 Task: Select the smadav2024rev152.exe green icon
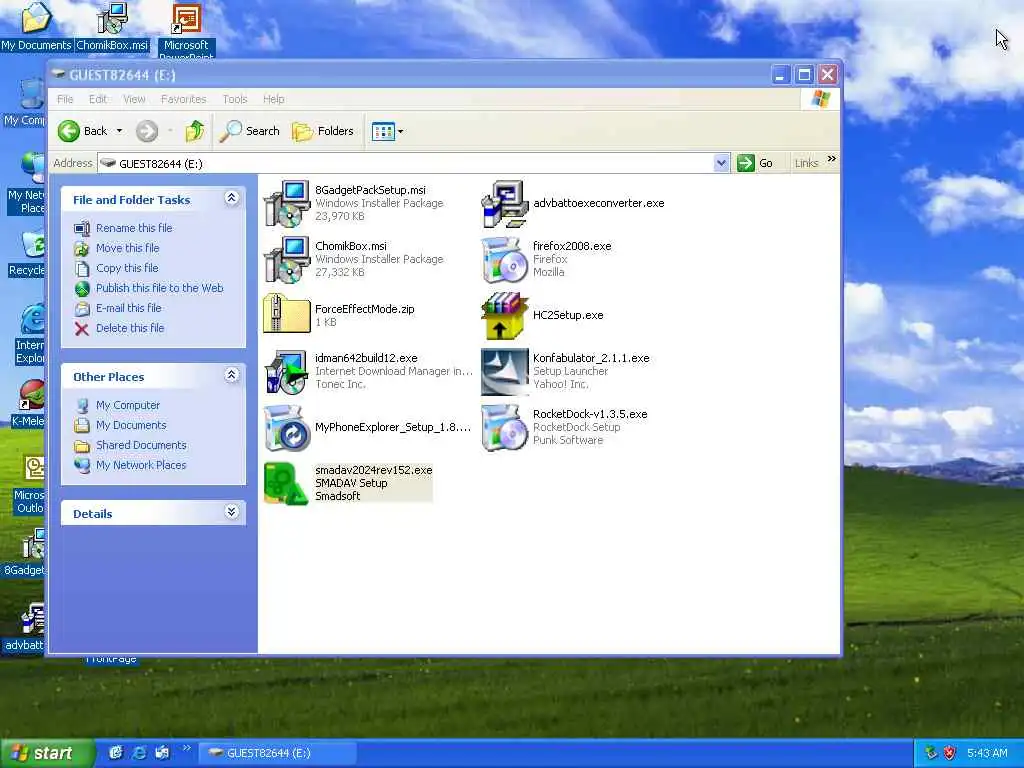click(287, 484)
